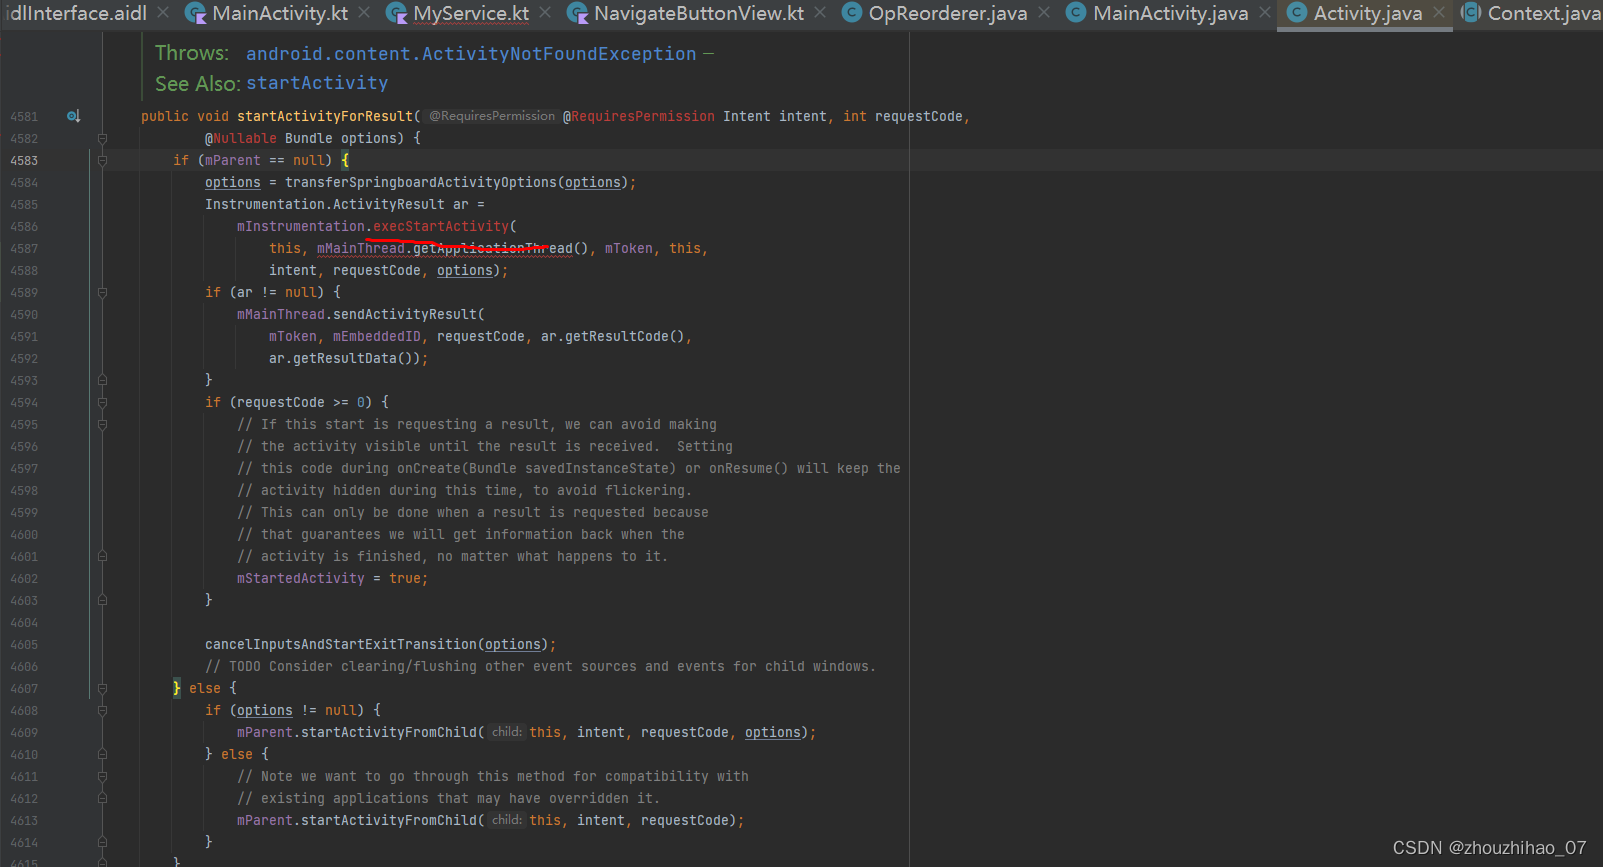The width and height of the screenshot is (1603, 867).
Task: Click the child: hint on line 4609
Action: pyautogui.click(x=507, y=732)
